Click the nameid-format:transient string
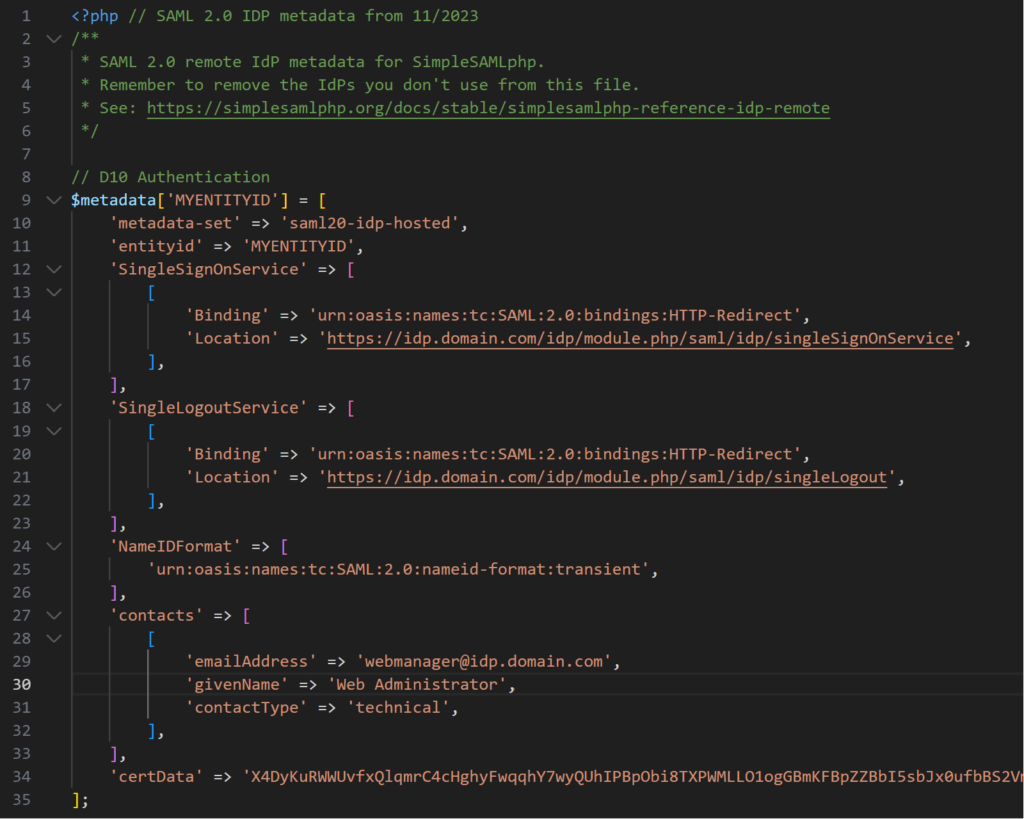 pyautogui.click(x=398, y=569)
